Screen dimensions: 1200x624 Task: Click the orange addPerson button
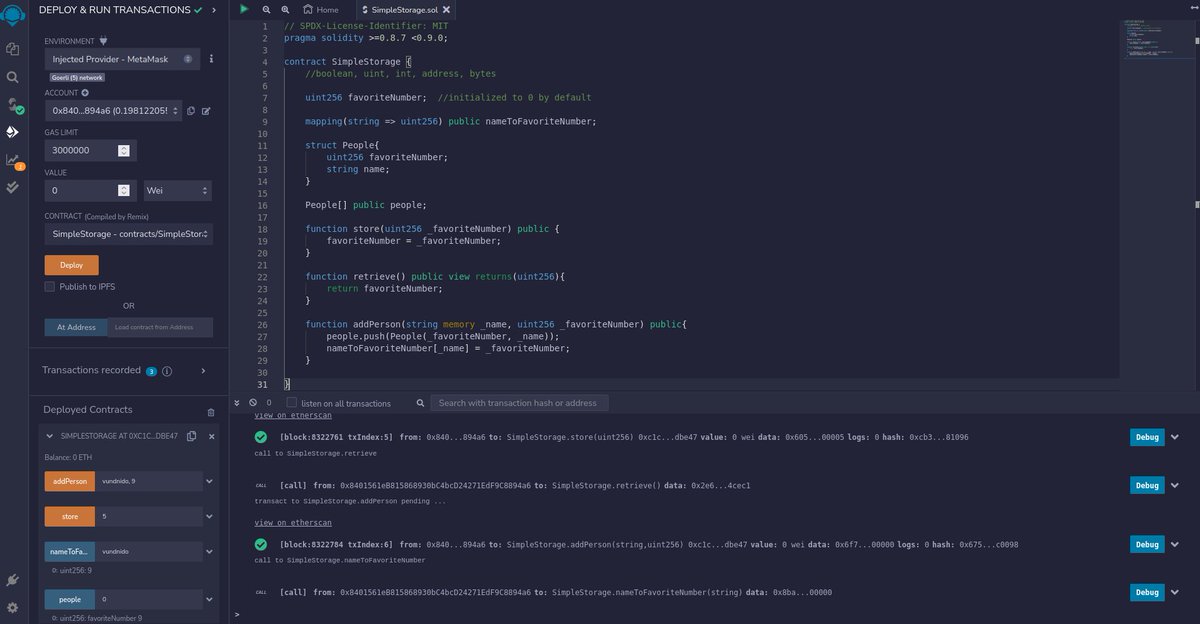tap(70, 481)
